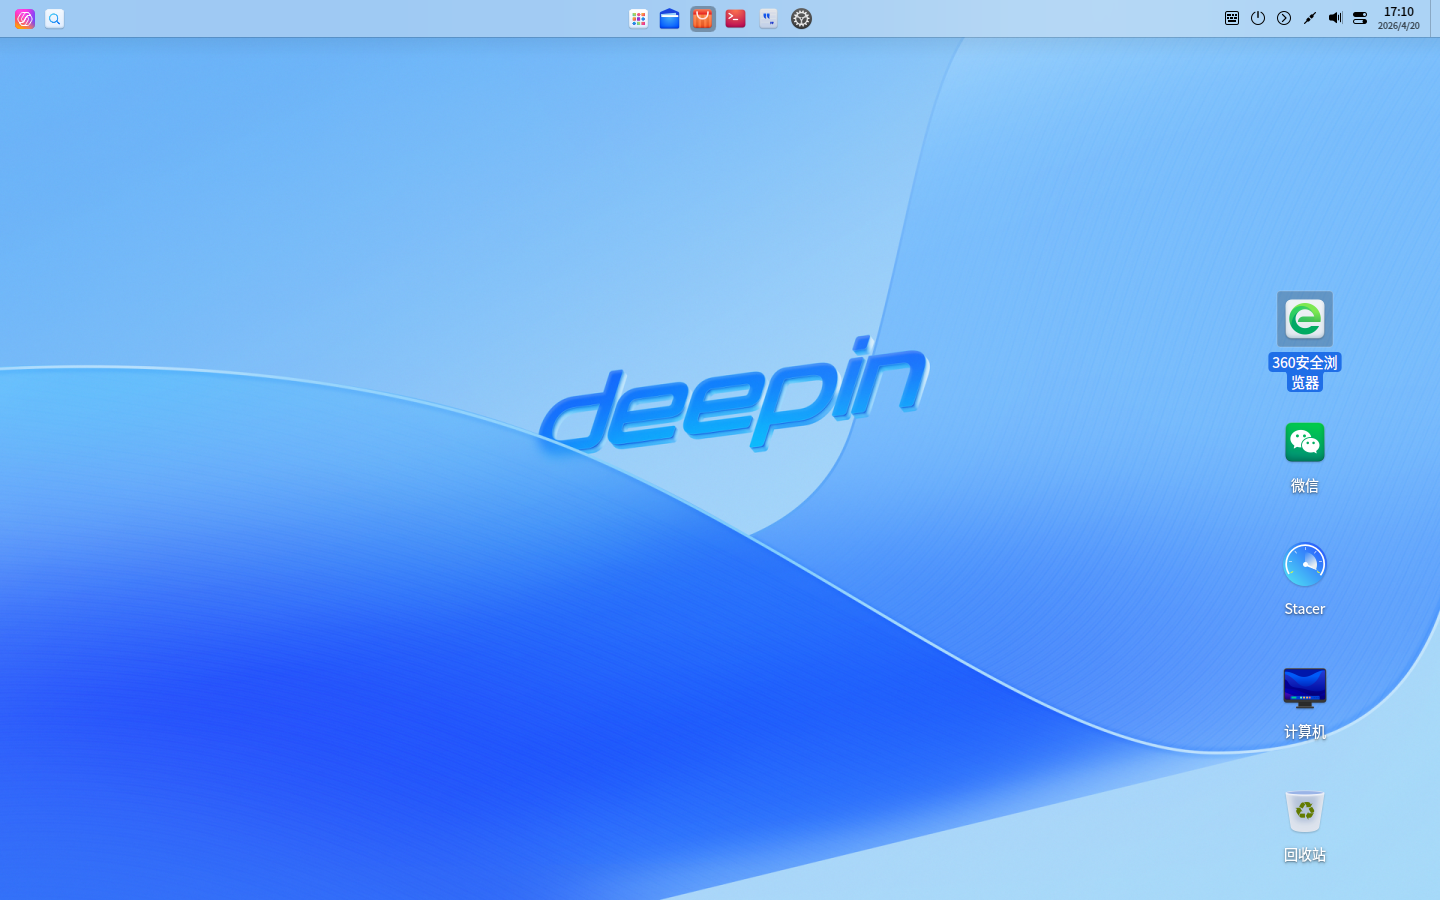Select the 回收站 recycle bin desktop icon
This screenshot has height=900, width=1440.
1305,811
